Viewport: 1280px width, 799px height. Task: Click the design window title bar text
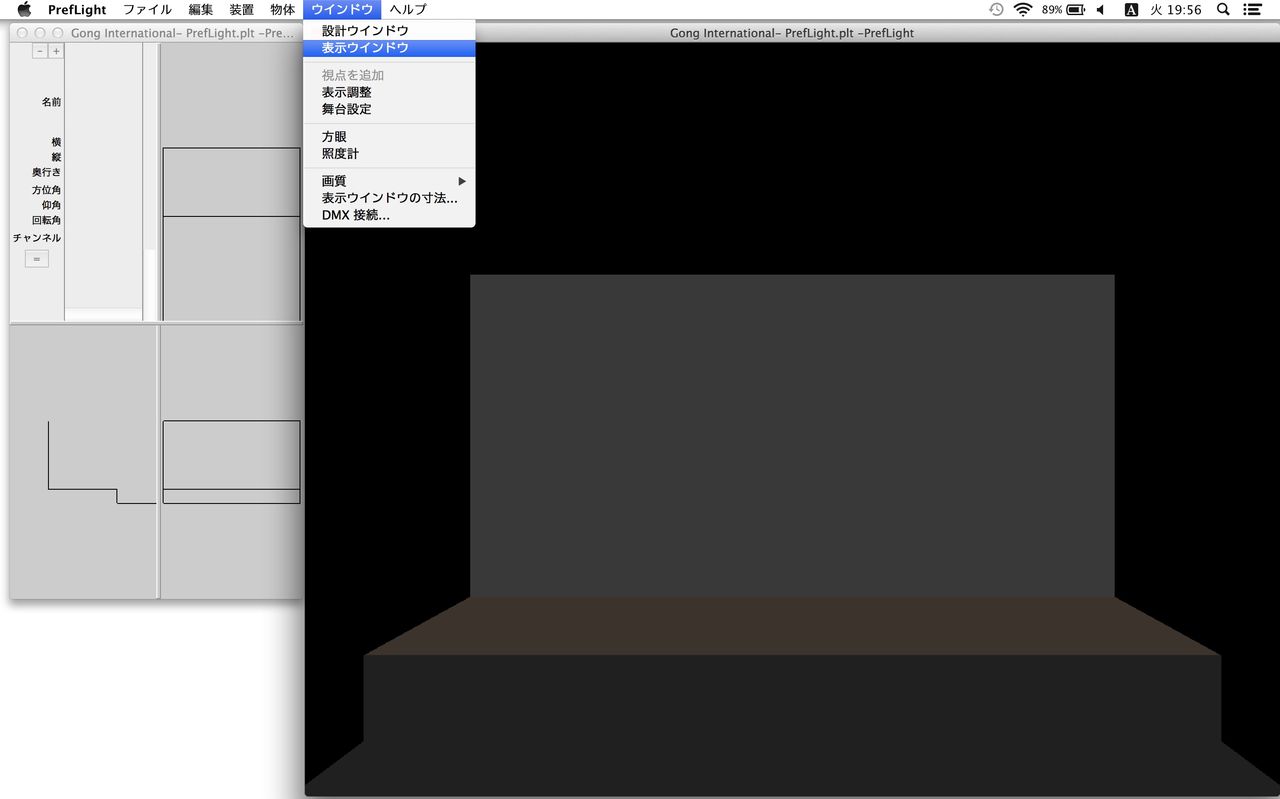click(182, 33)
